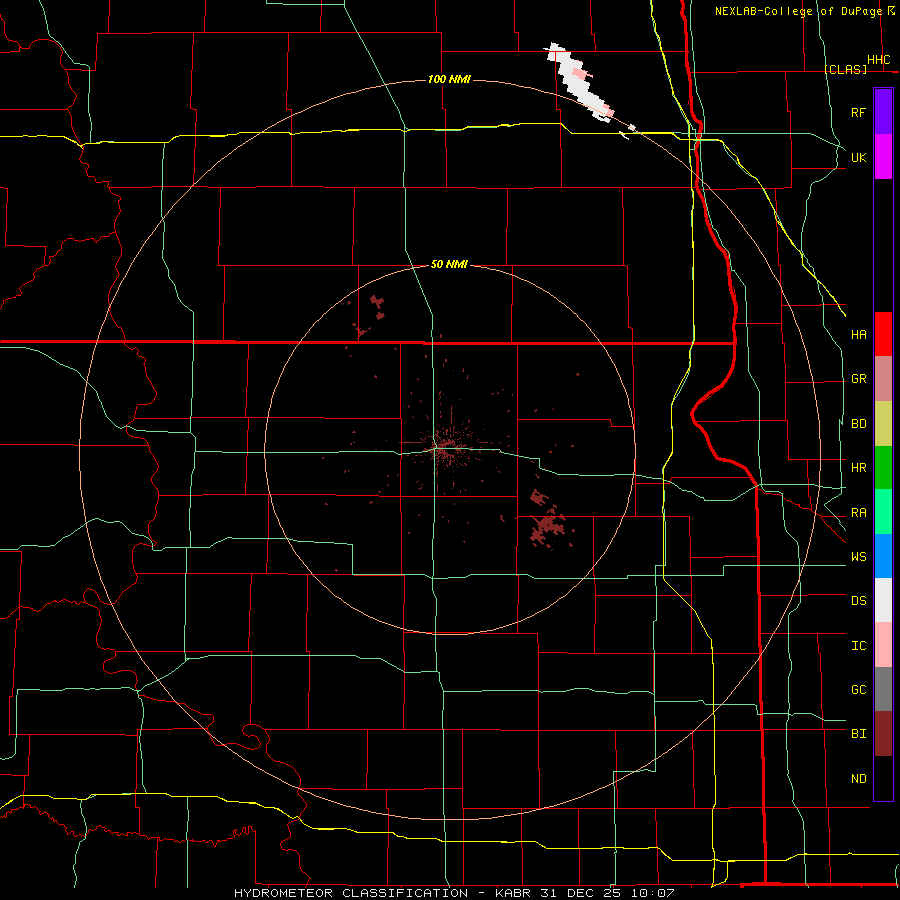Click the ND legend label

(859, 778)
